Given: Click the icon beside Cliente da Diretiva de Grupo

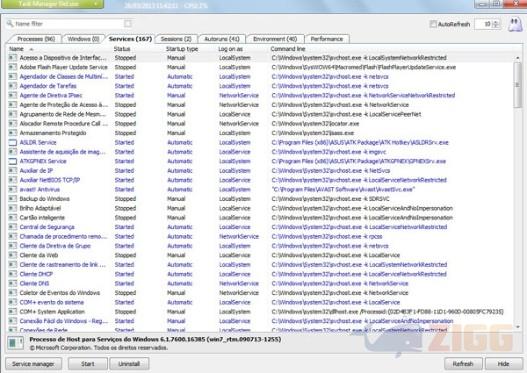Looking at the screenshot, I should tap(13, 246).
